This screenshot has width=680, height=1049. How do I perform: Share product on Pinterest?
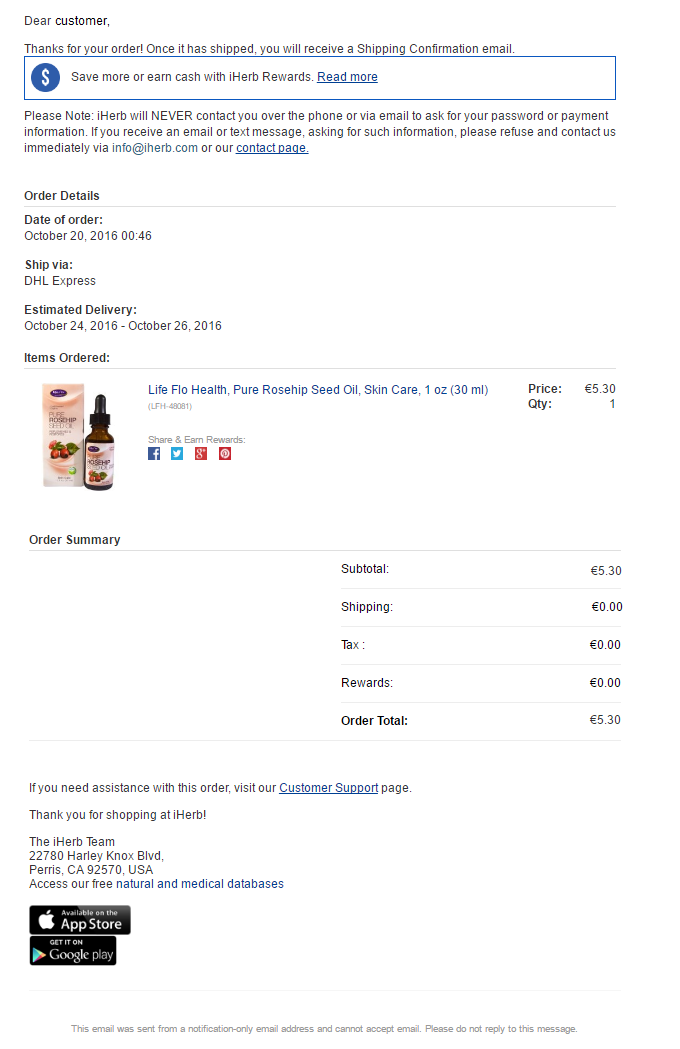225,454
